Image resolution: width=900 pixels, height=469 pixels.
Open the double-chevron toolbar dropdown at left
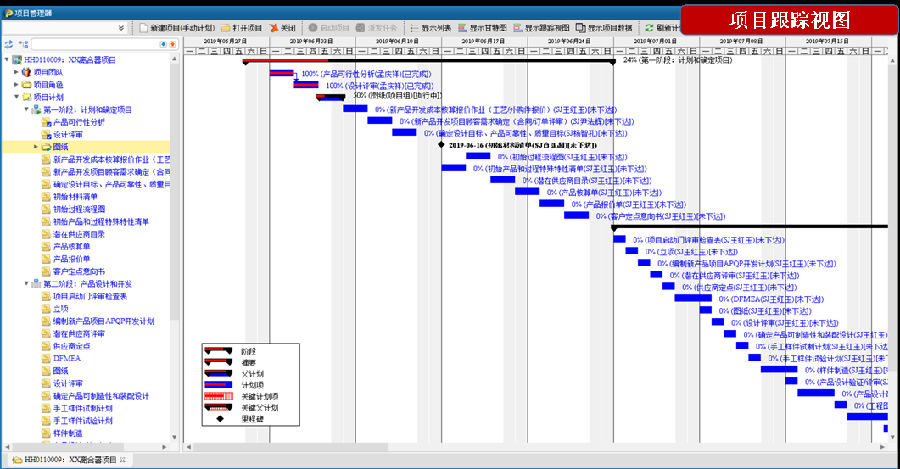(121, 28)
